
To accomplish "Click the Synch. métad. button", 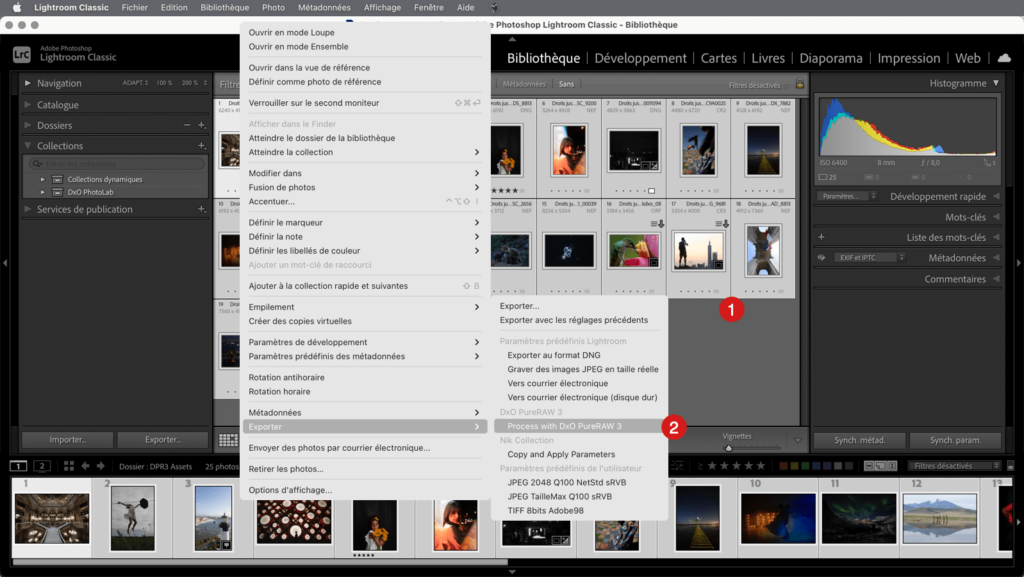I will point(859,440).
